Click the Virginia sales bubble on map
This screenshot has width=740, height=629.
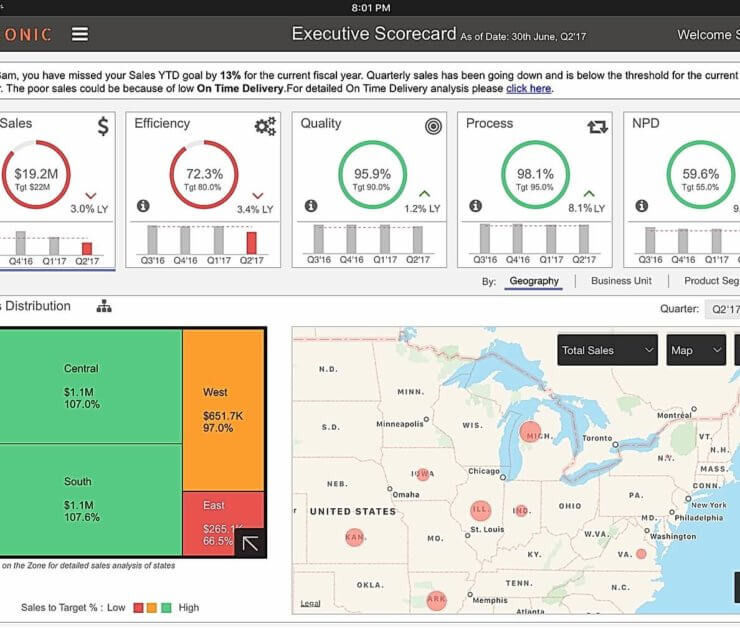coord(641,554)
